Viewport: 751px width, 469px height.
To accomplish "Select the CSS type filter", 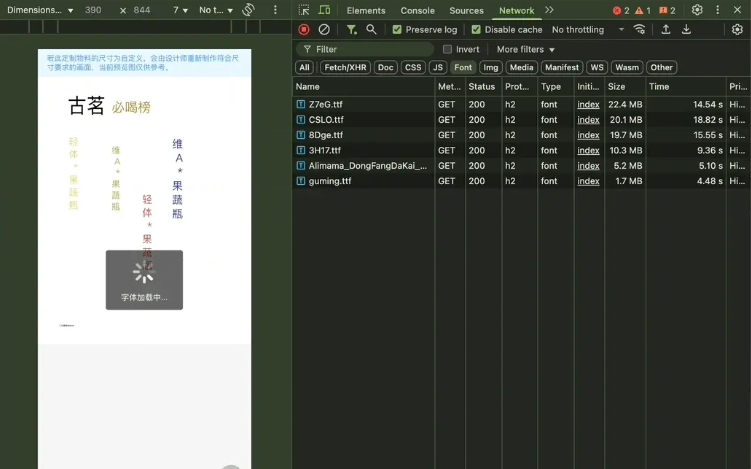I will click(x=413, y=68).
